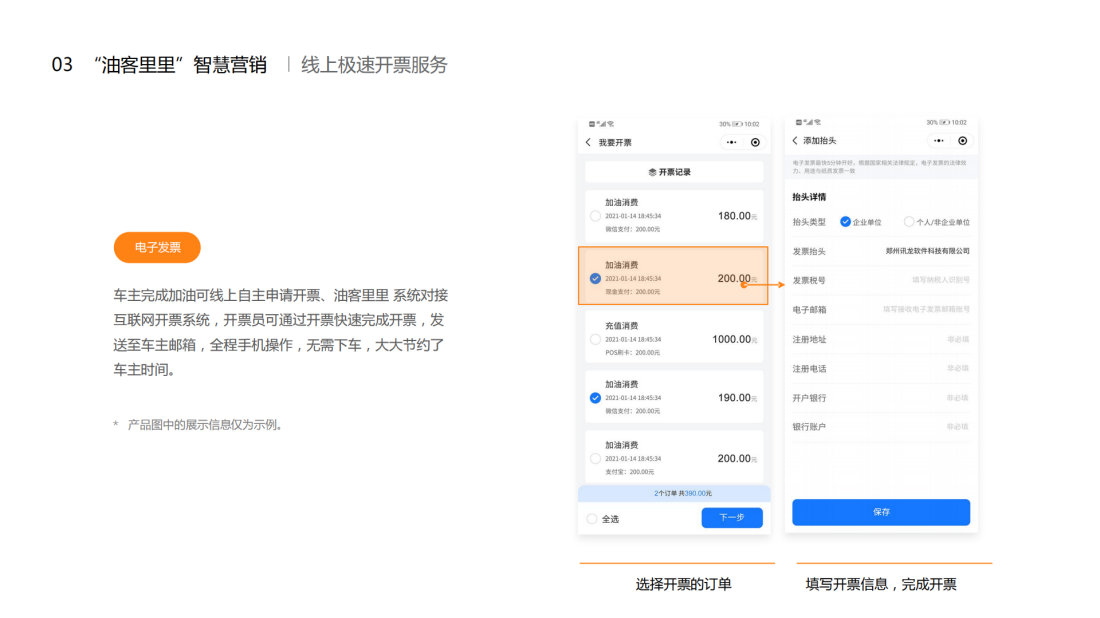The height and width of the screenshot is (618, 1100).
Task: Tick the 全选 select-all checkbox
Action: 592,519
